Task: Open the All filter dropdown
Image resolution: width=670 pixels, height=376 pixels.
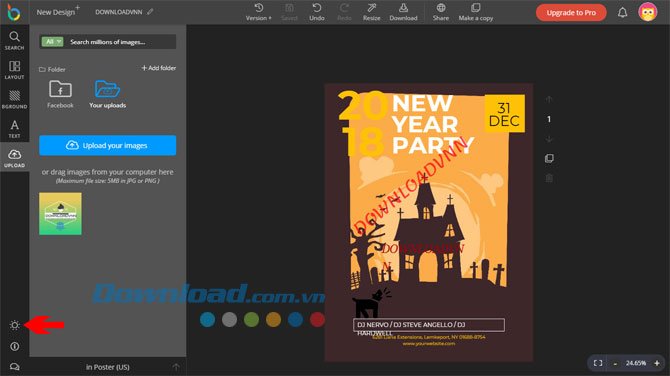Action: click(x=52, y=42)
